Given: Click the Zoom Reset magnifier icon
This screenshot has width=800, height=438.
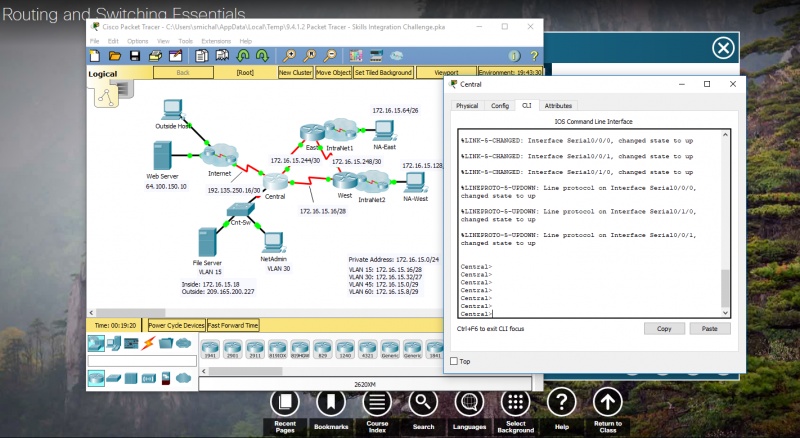Looking at the screenshot, I should pyautogui.click(x=310, y=56).
